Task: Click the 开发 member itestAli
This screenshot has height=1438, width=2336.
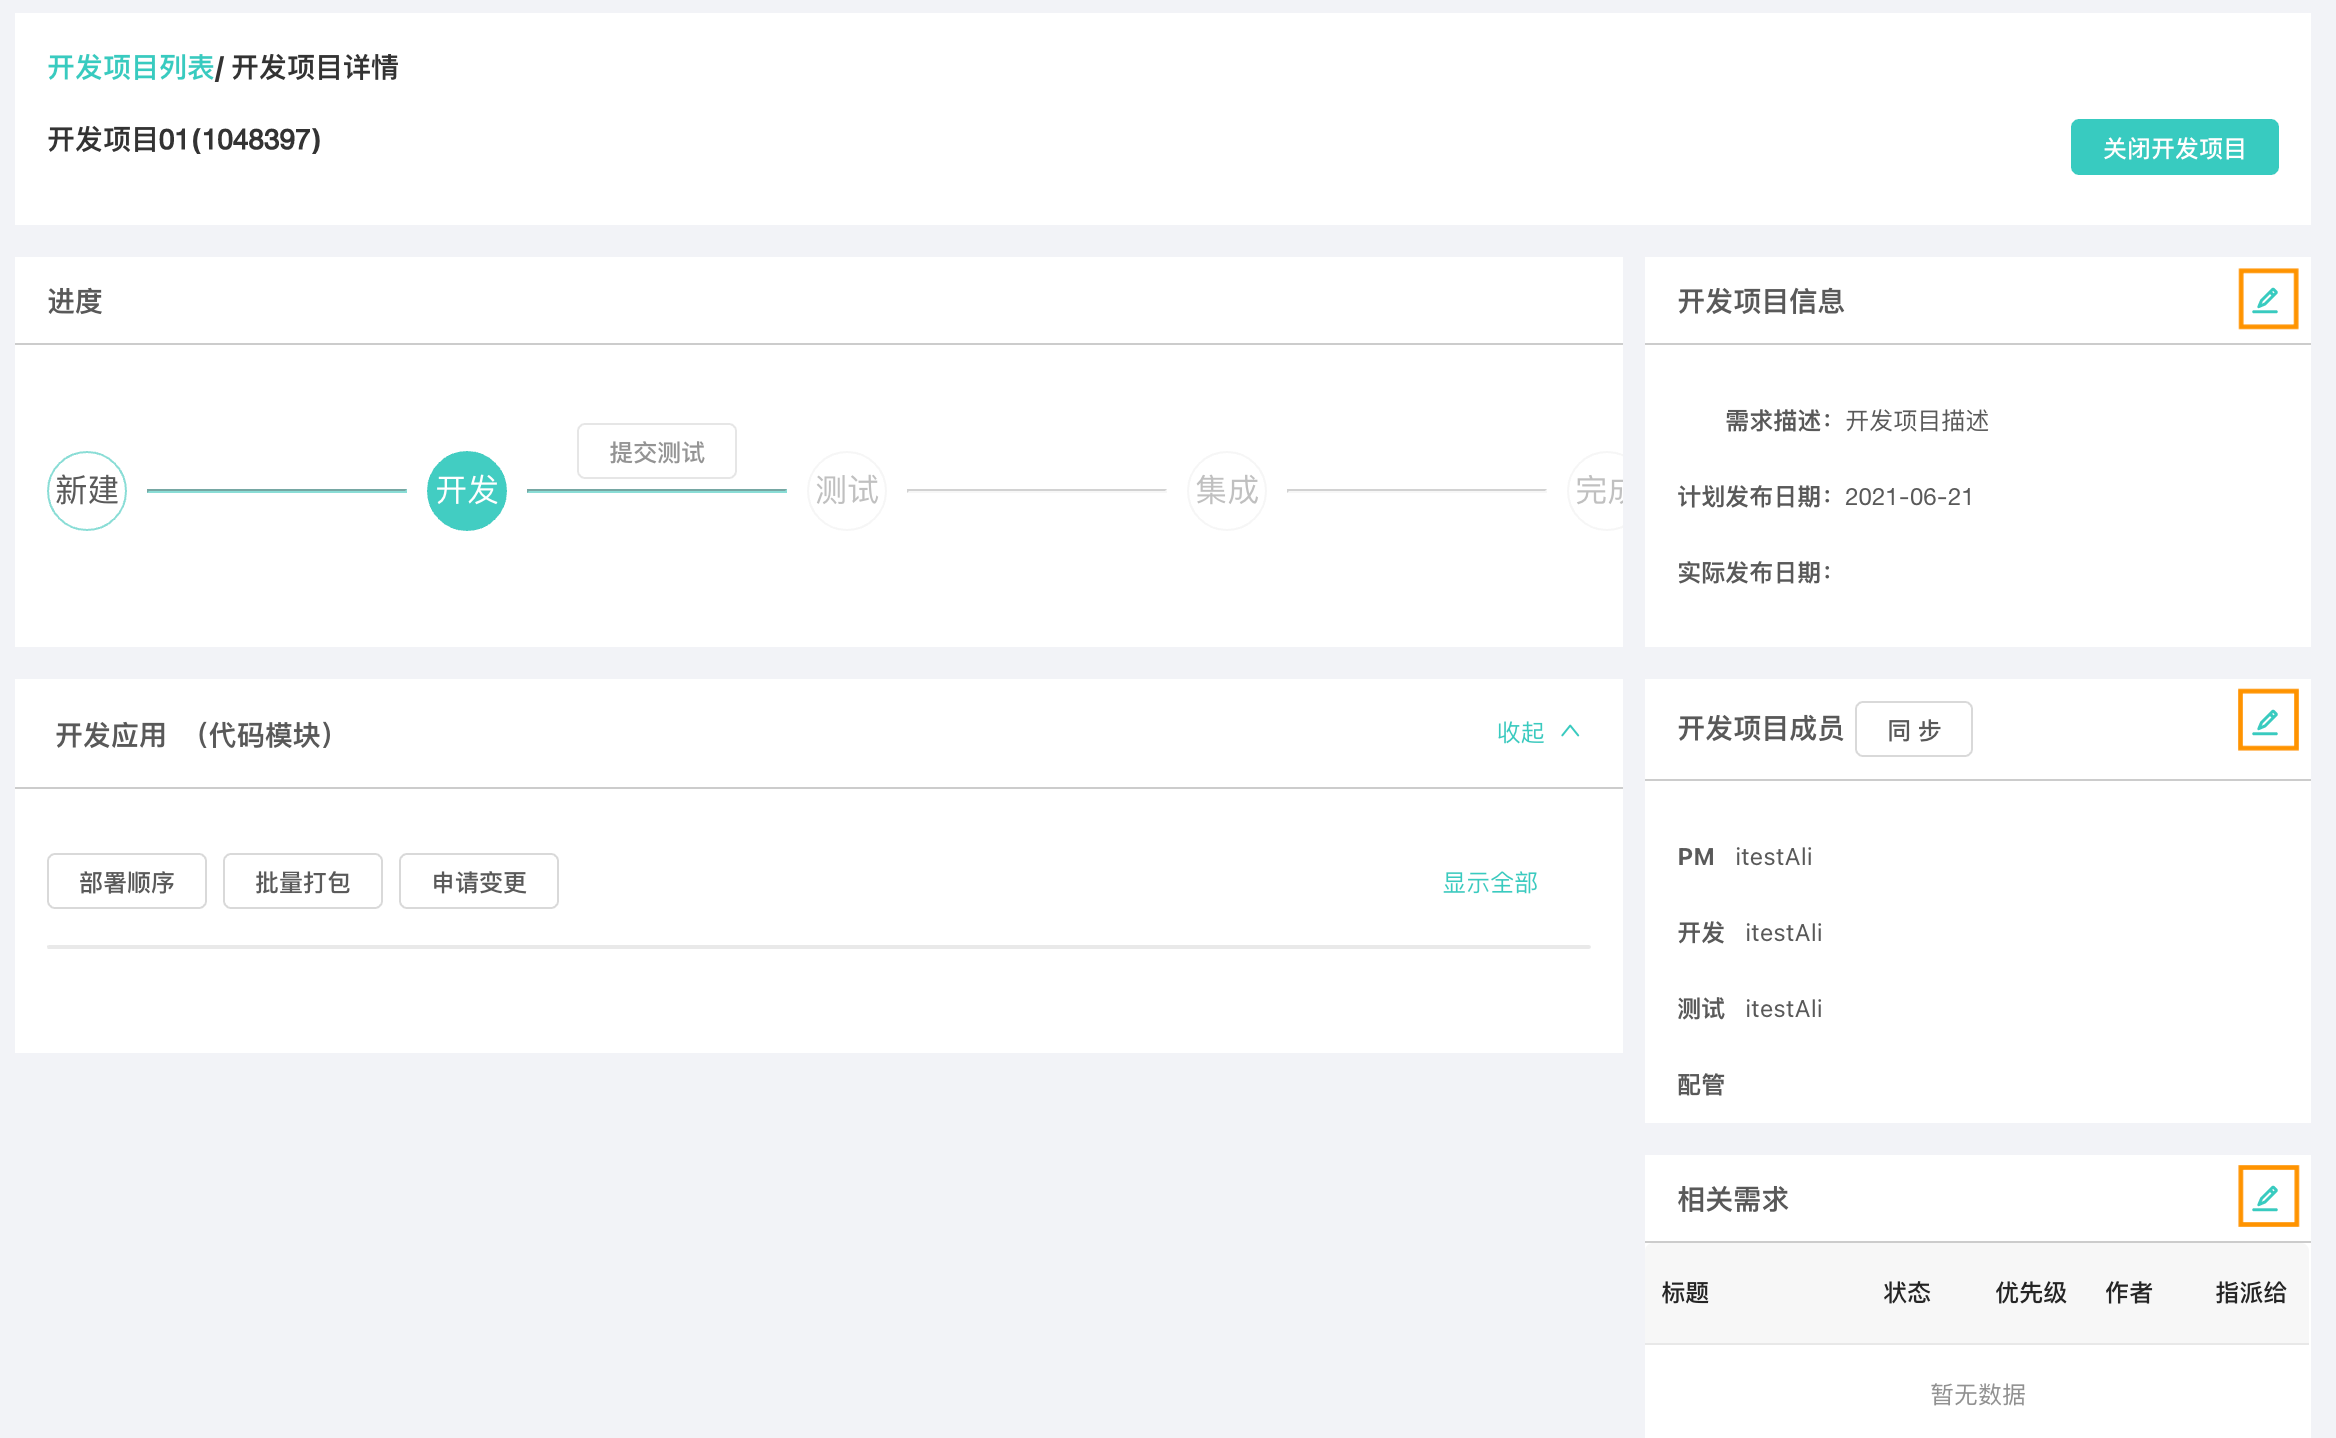Action: pyautogui.click(x=1784, y=933)
